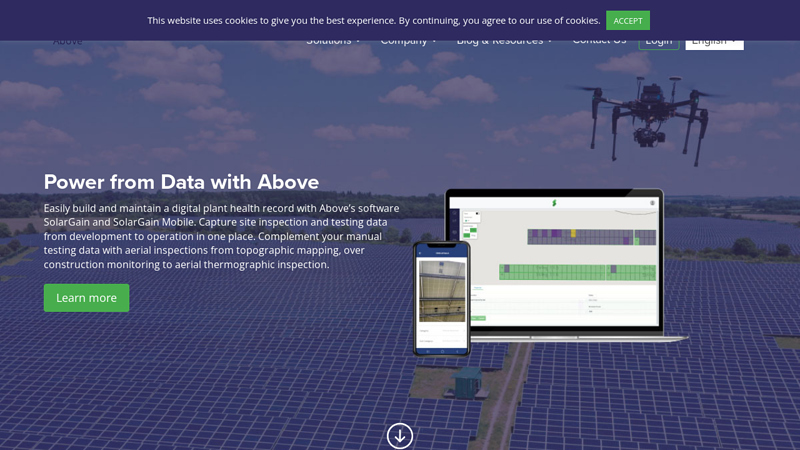800x450 pixels.
Task: Open the Company dropdown menu
Action: [x=408, y=43]
